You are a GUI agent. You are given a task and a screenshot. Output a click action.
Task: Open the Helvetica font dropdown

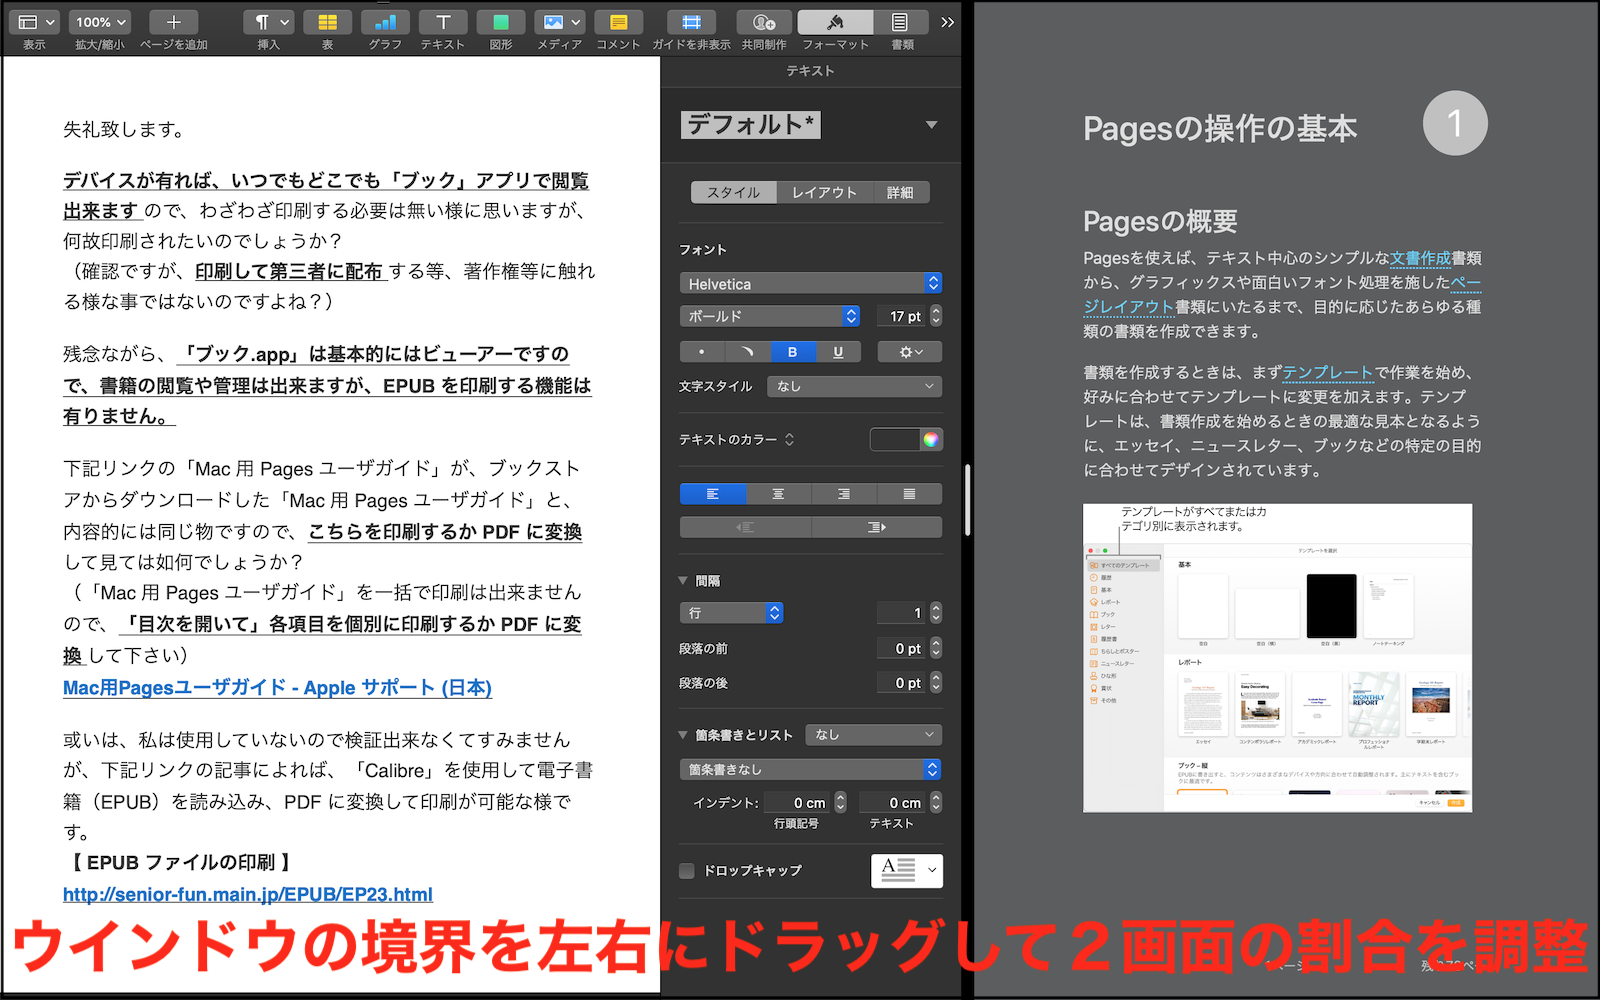tap(811, 283)
